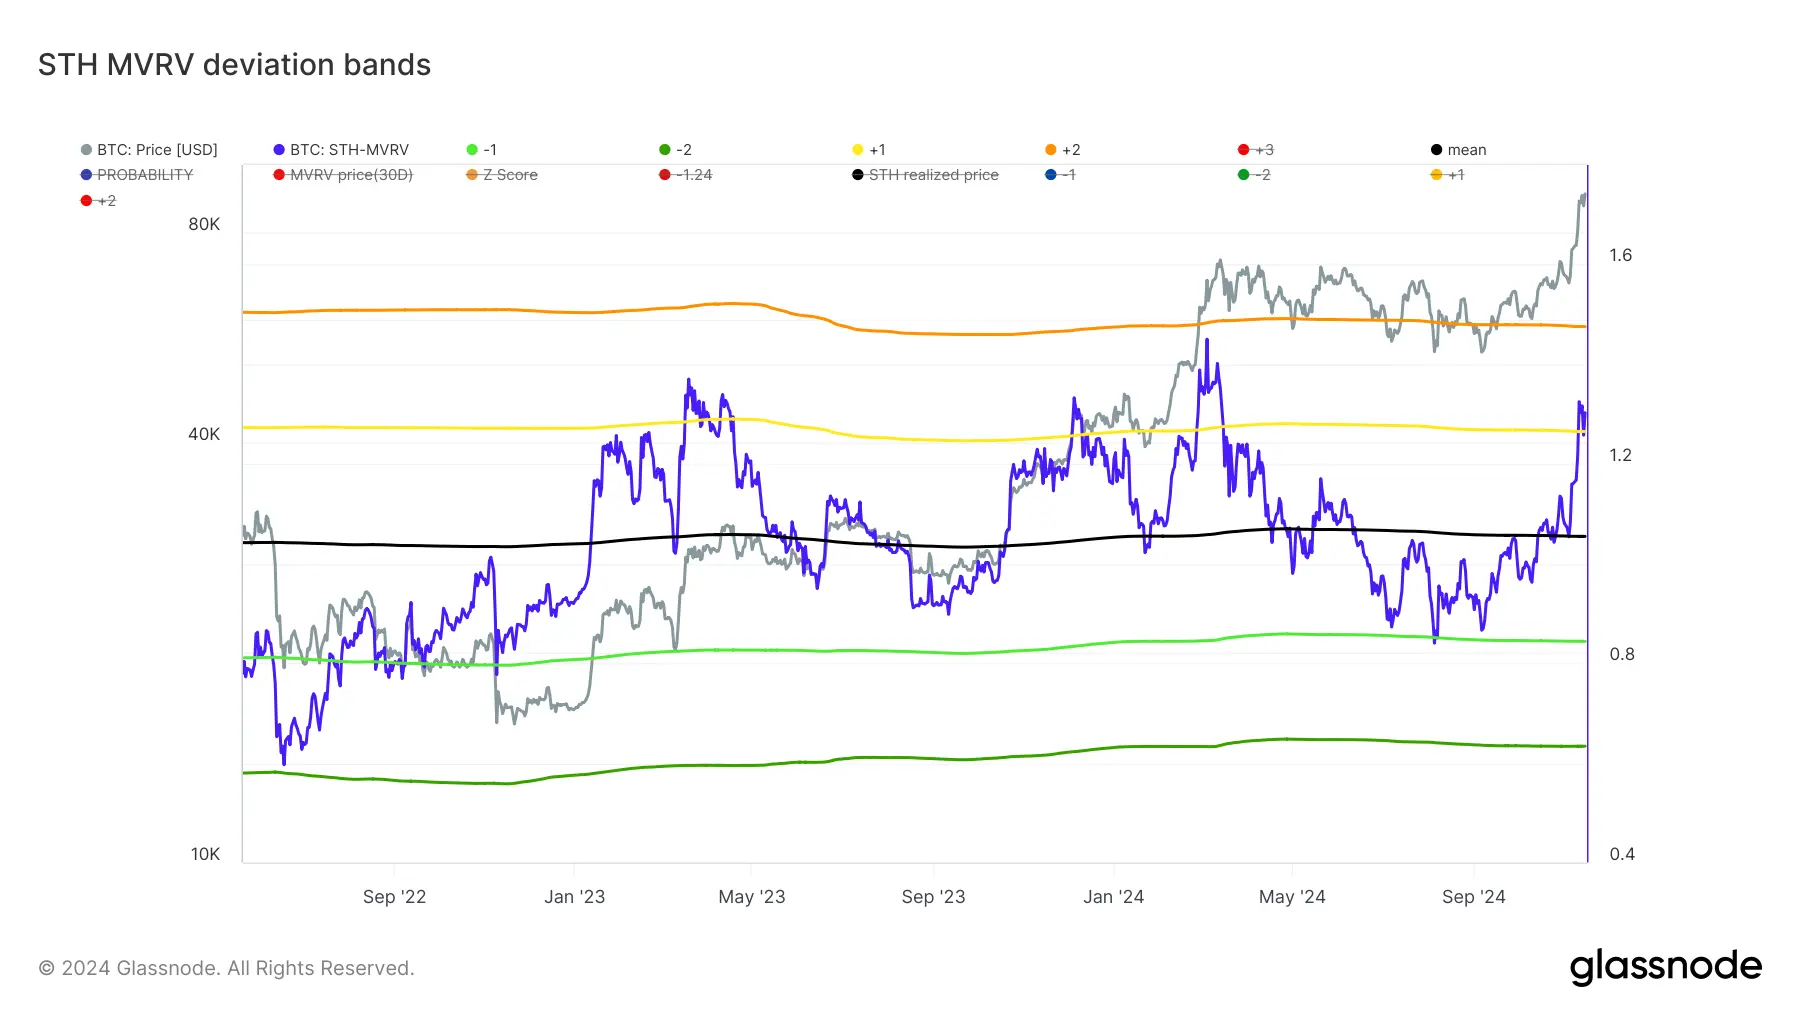Click the Jan '23 date axis label

[574, 897]
